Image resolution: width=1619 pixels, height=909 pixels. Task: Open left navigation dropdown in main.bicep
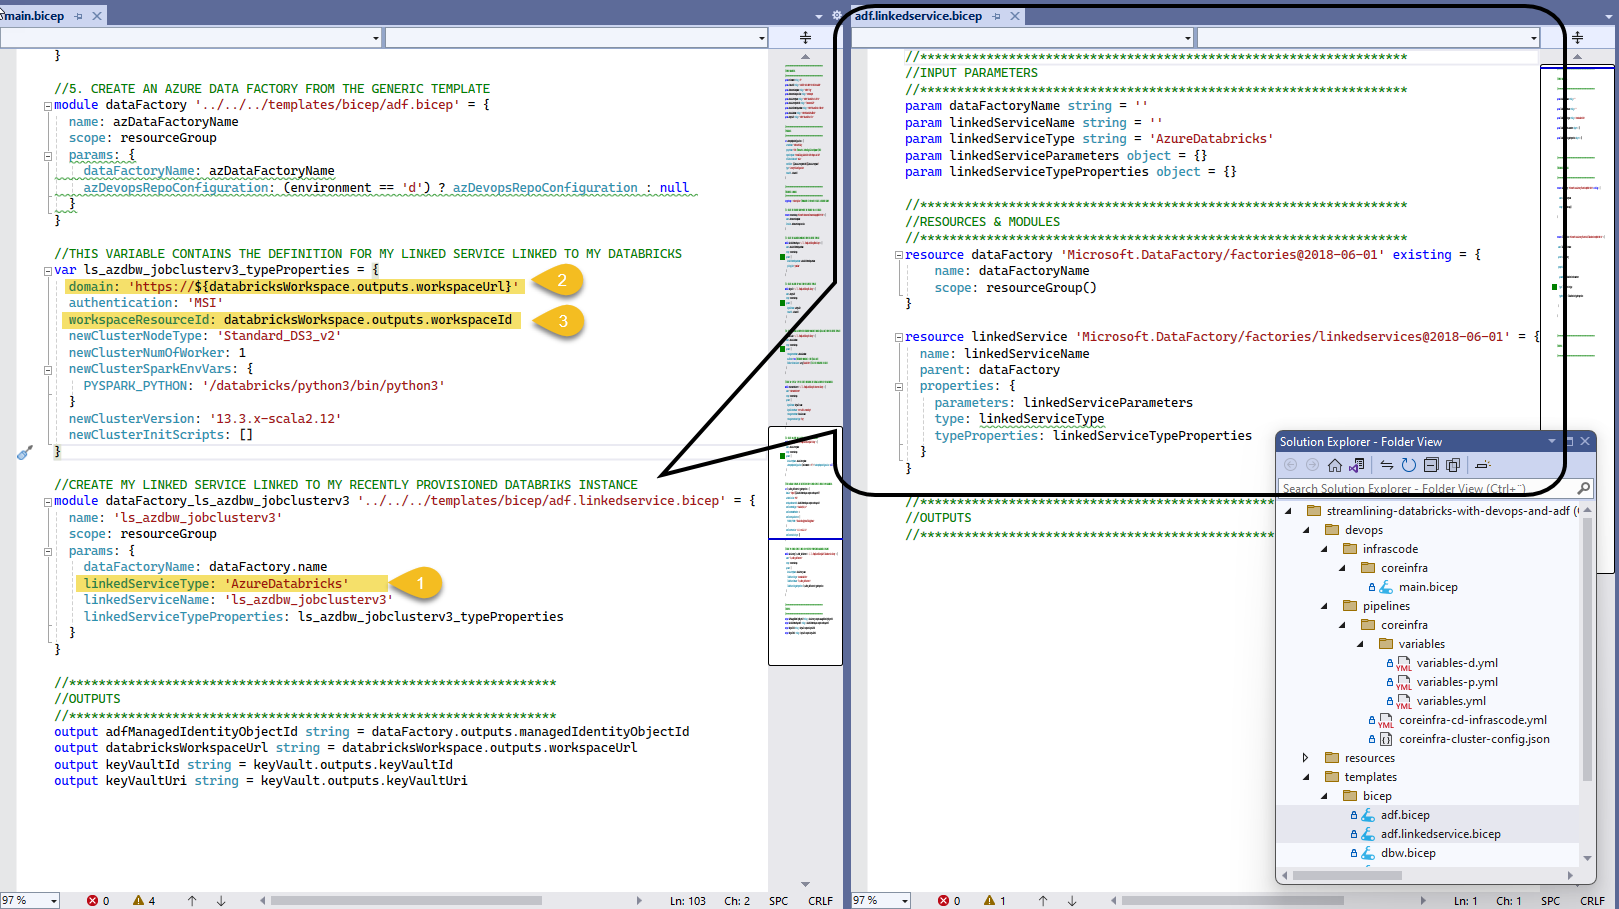(x=376, y=38)
